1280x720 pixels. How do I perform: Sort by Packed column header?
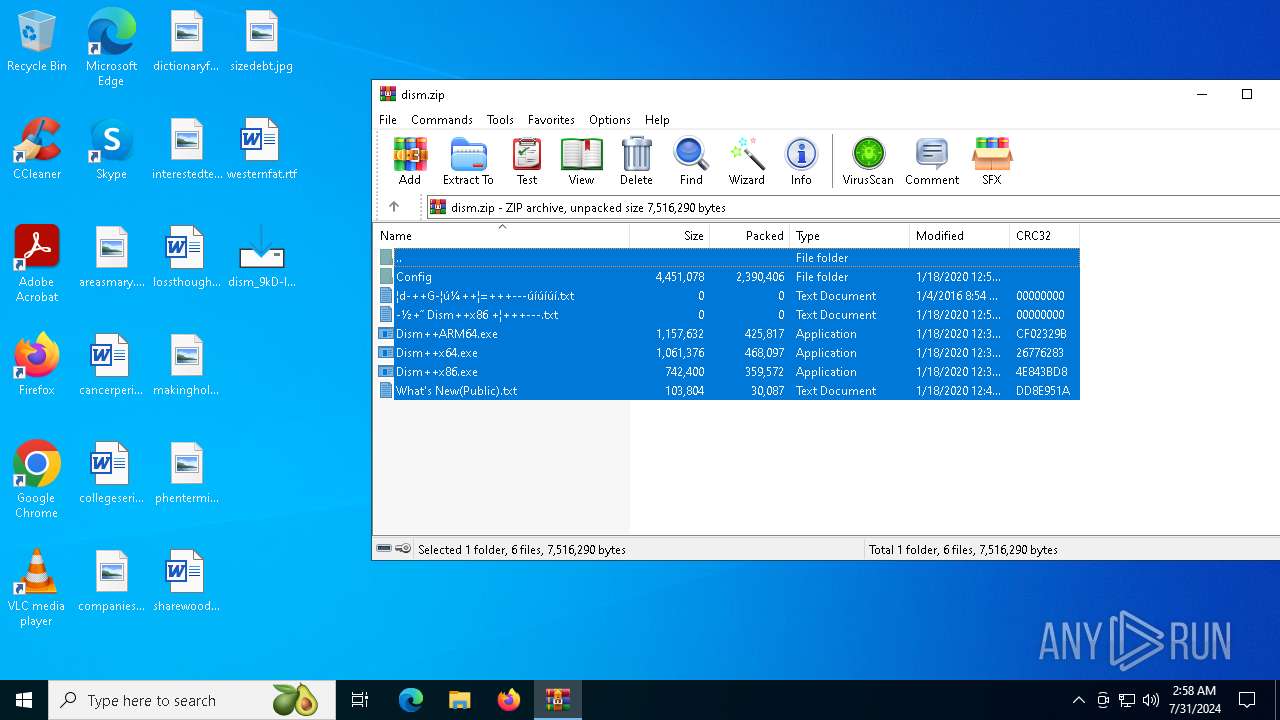coord(750,236)
